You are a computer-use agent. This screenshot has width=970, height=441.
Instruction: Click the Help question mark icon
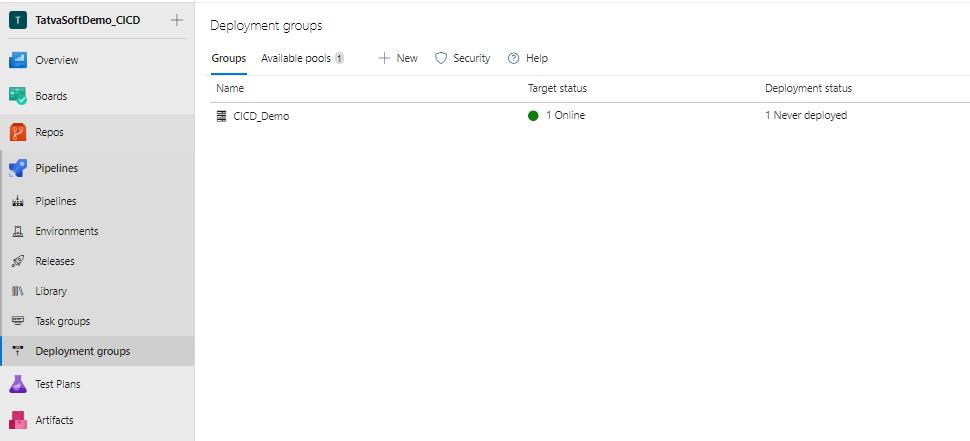(513, 58)
